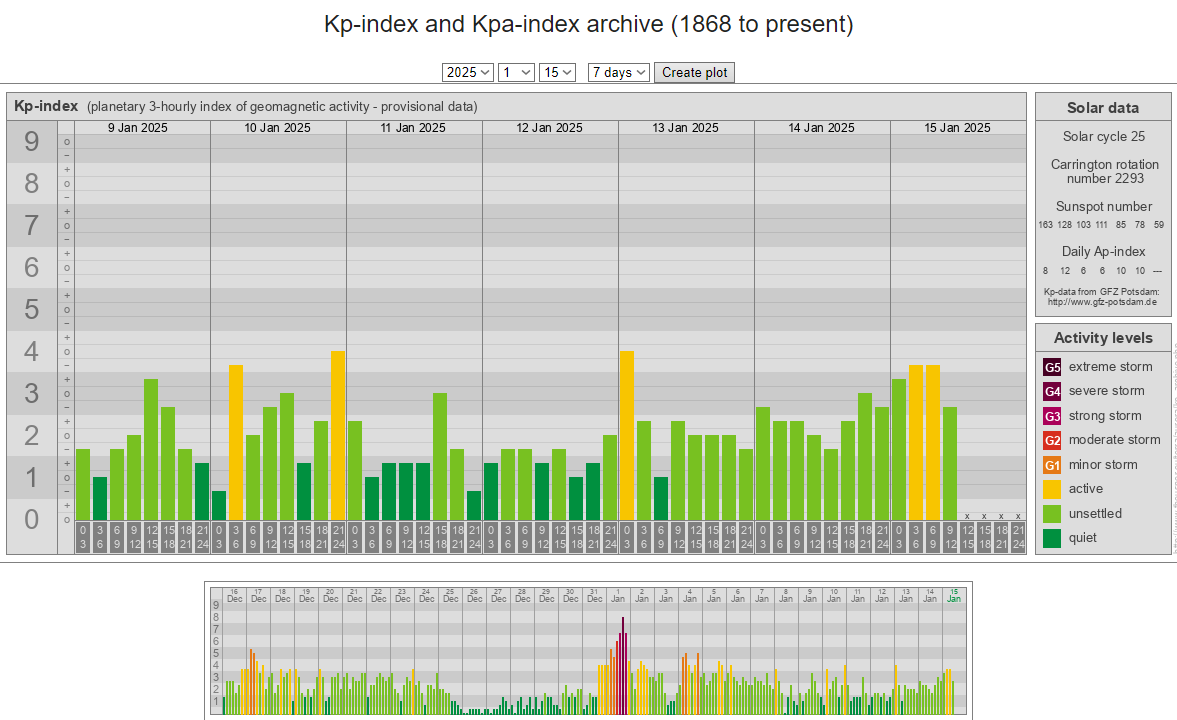Click the yellow active level swatch
This screenshot has width=1177, height=720.
pos(1052,489)
